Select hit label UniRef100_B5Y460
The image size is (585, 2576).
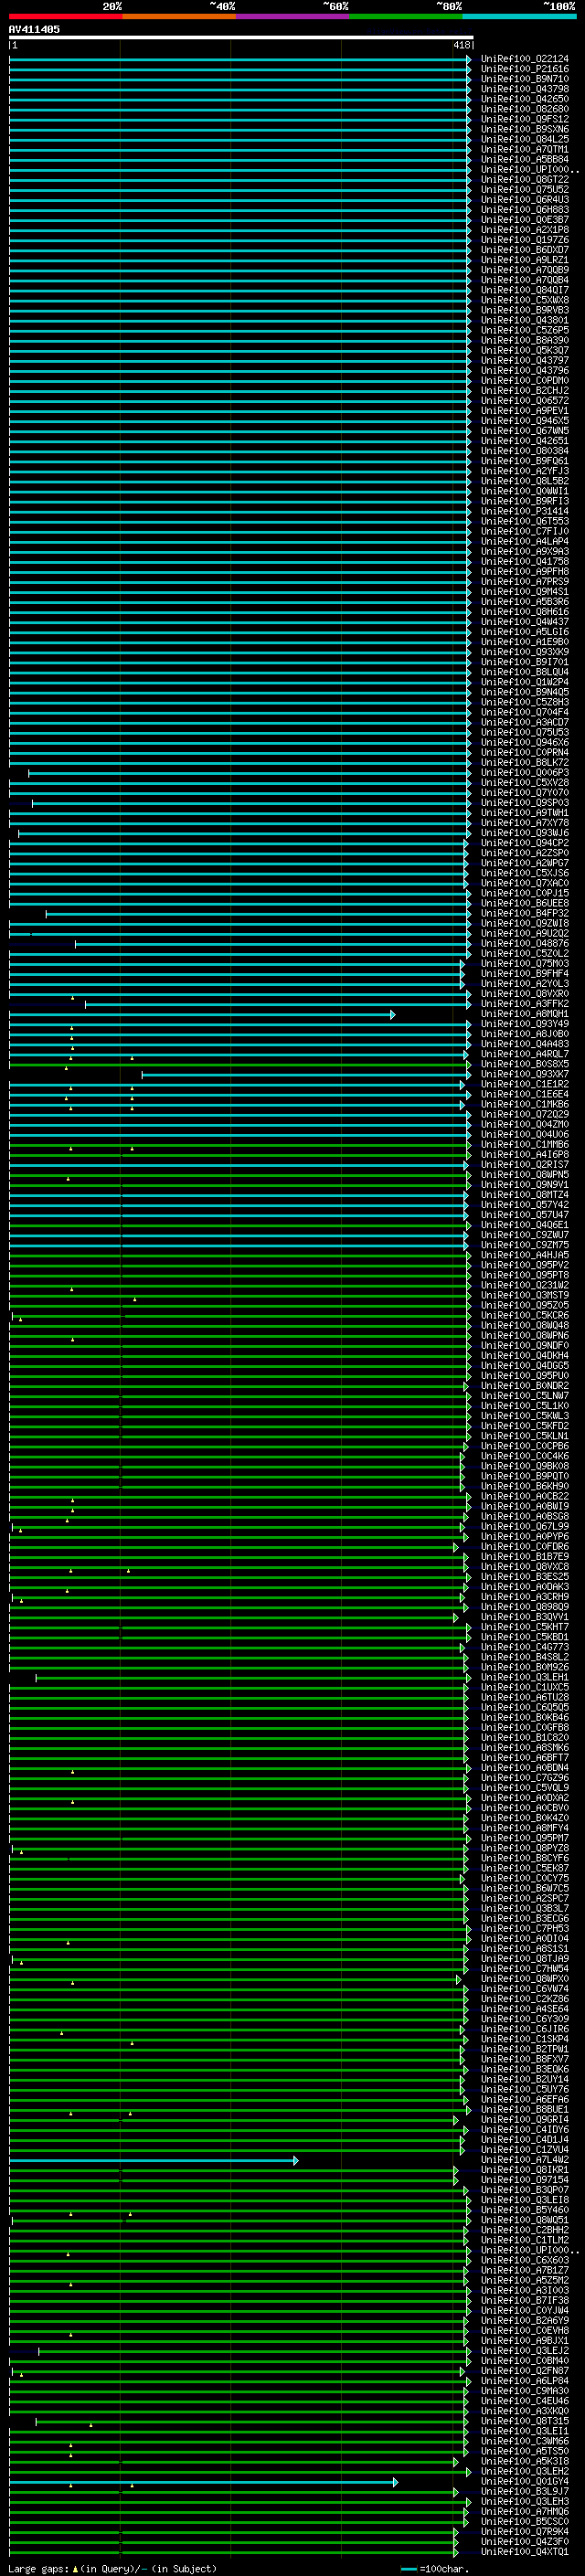tap(525, 2209)
